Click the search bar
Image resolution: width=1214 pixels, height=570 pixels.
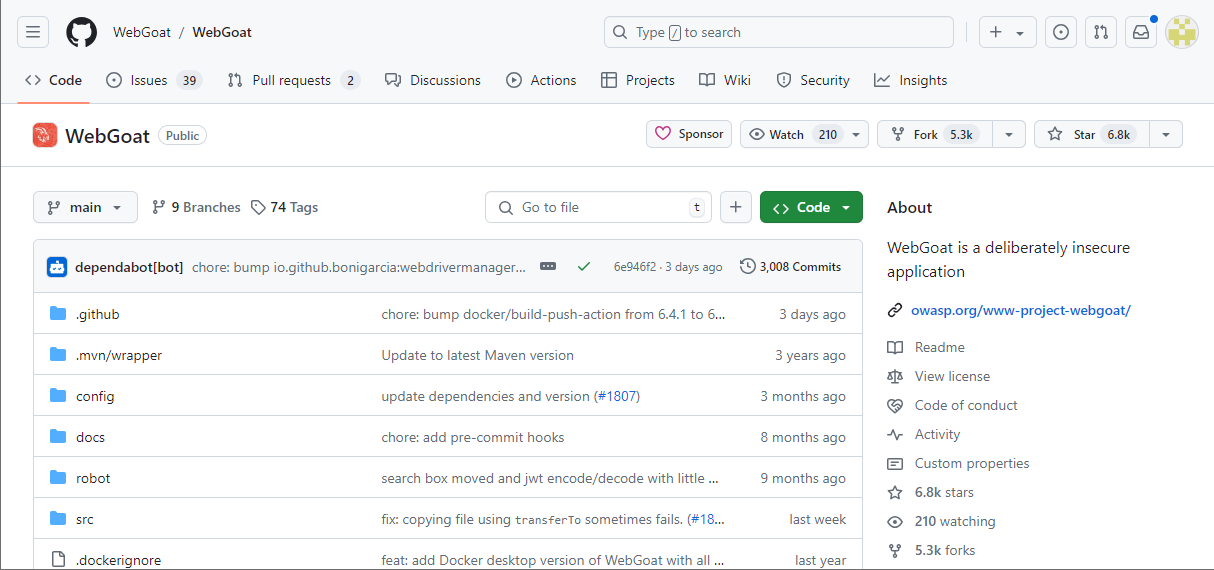pos(779,32)
